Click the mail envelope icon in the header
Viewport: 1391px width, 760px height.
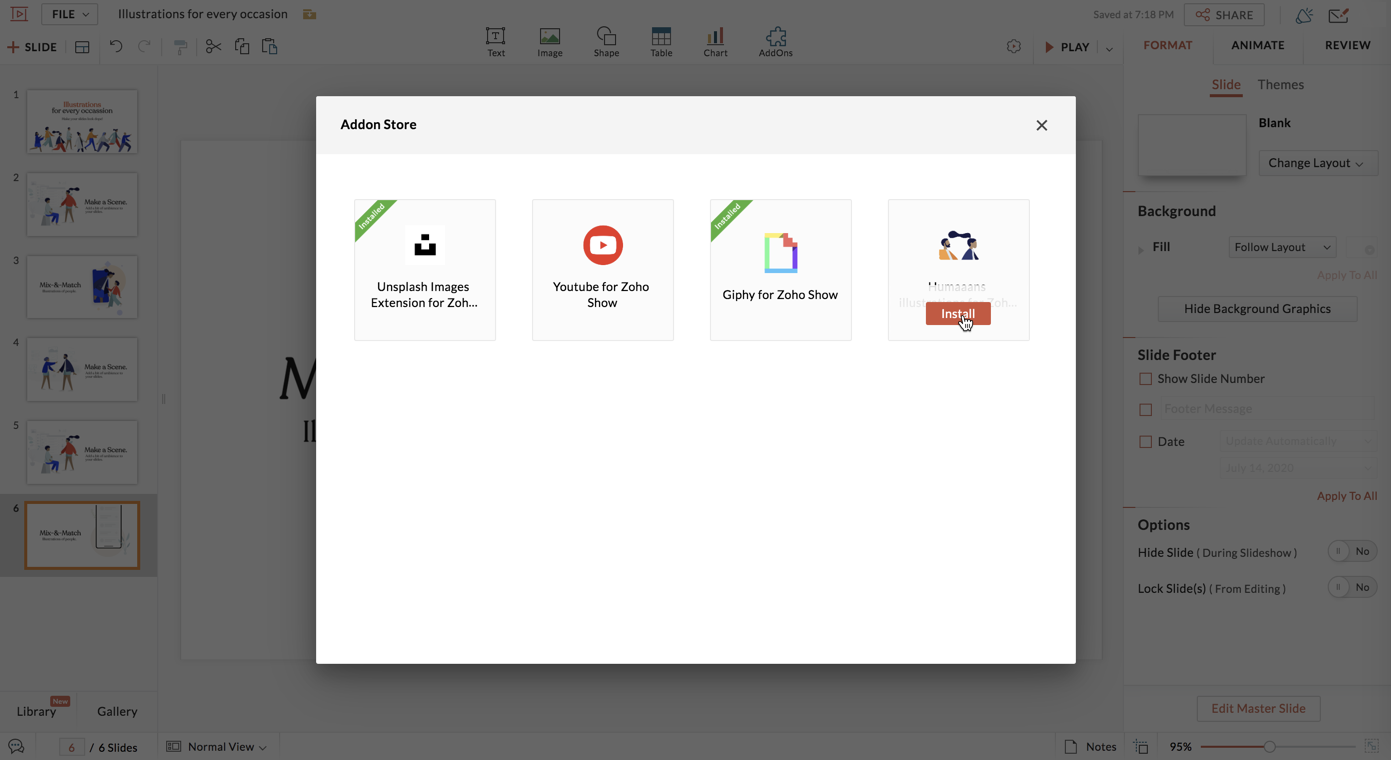click(x=1339, y=15)
